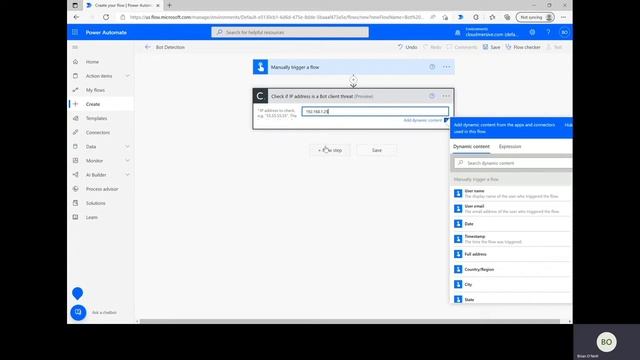Click the browser back button

click(76, 17)
